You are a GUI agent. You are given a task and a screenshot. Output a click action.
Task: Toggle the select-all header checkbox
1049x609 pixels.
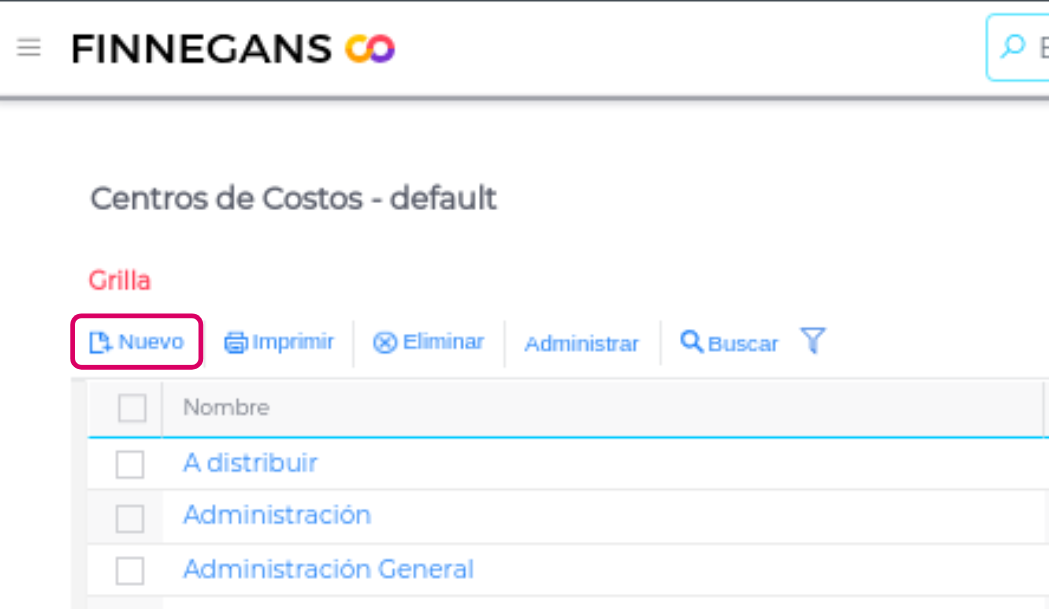(132, 408)
